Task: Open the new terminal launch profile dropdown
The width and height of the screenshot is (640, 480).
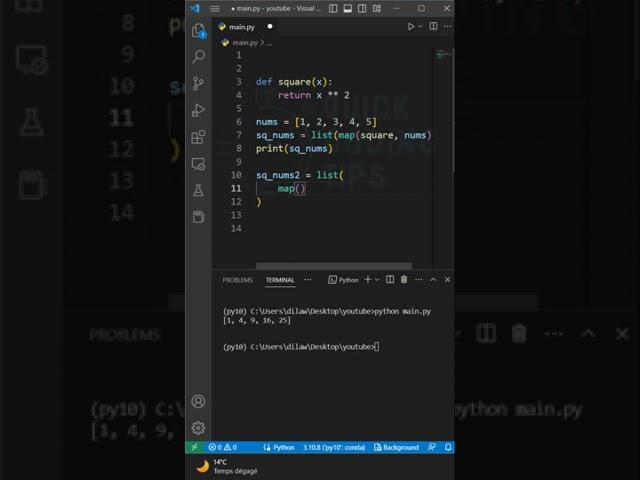Action: (x=379, y=280)
